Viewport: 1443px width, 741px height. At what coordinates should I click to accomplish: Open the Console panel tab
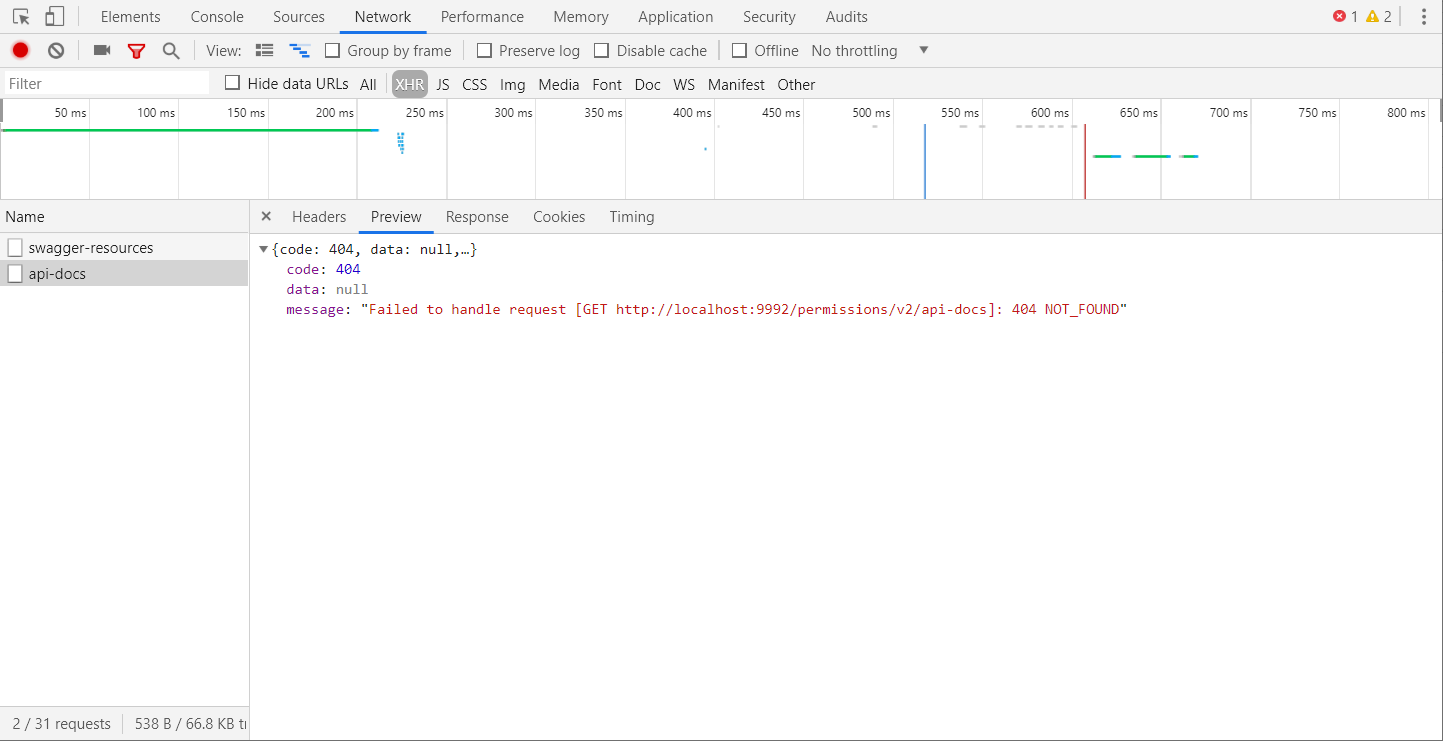pos(217,17)
